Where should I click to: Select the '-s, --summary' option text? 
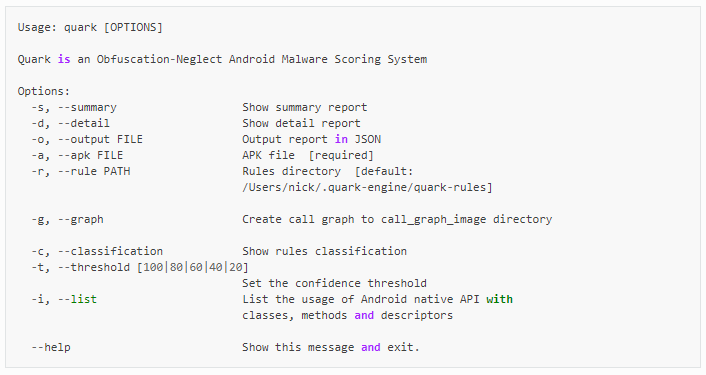point(74,108)
